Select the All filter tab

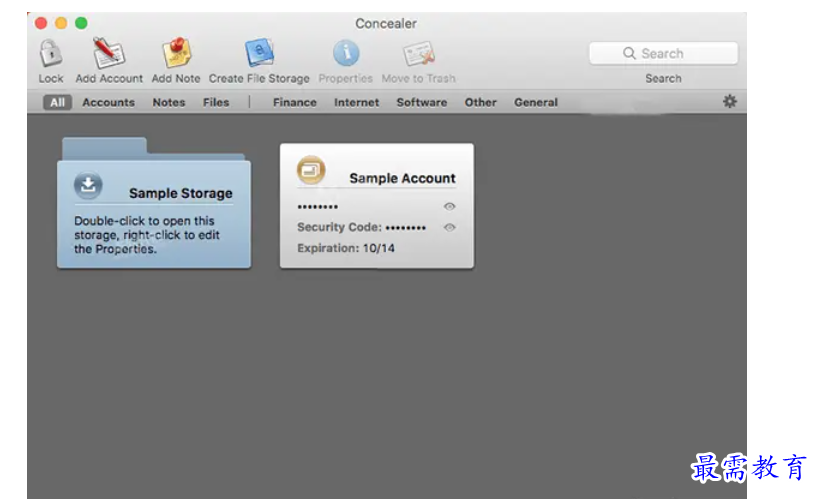pos(57,102)
